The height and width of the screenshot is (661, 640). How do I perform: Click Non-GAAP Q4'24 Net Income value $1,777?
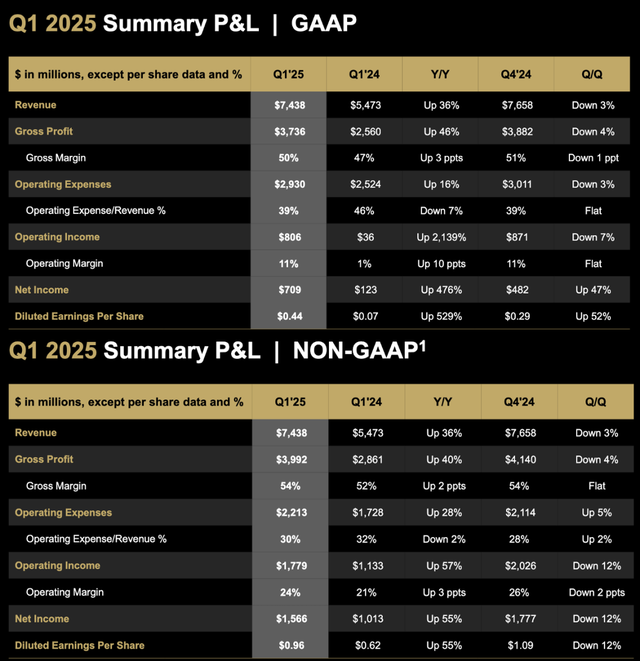coord(518,619)
